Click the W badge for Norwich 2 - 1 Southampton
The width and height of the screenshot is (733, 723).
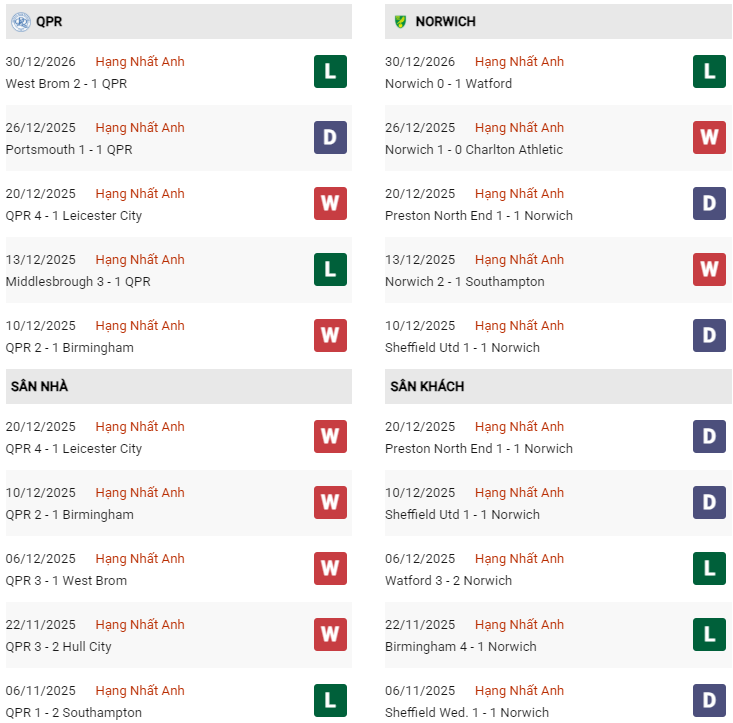709,270
